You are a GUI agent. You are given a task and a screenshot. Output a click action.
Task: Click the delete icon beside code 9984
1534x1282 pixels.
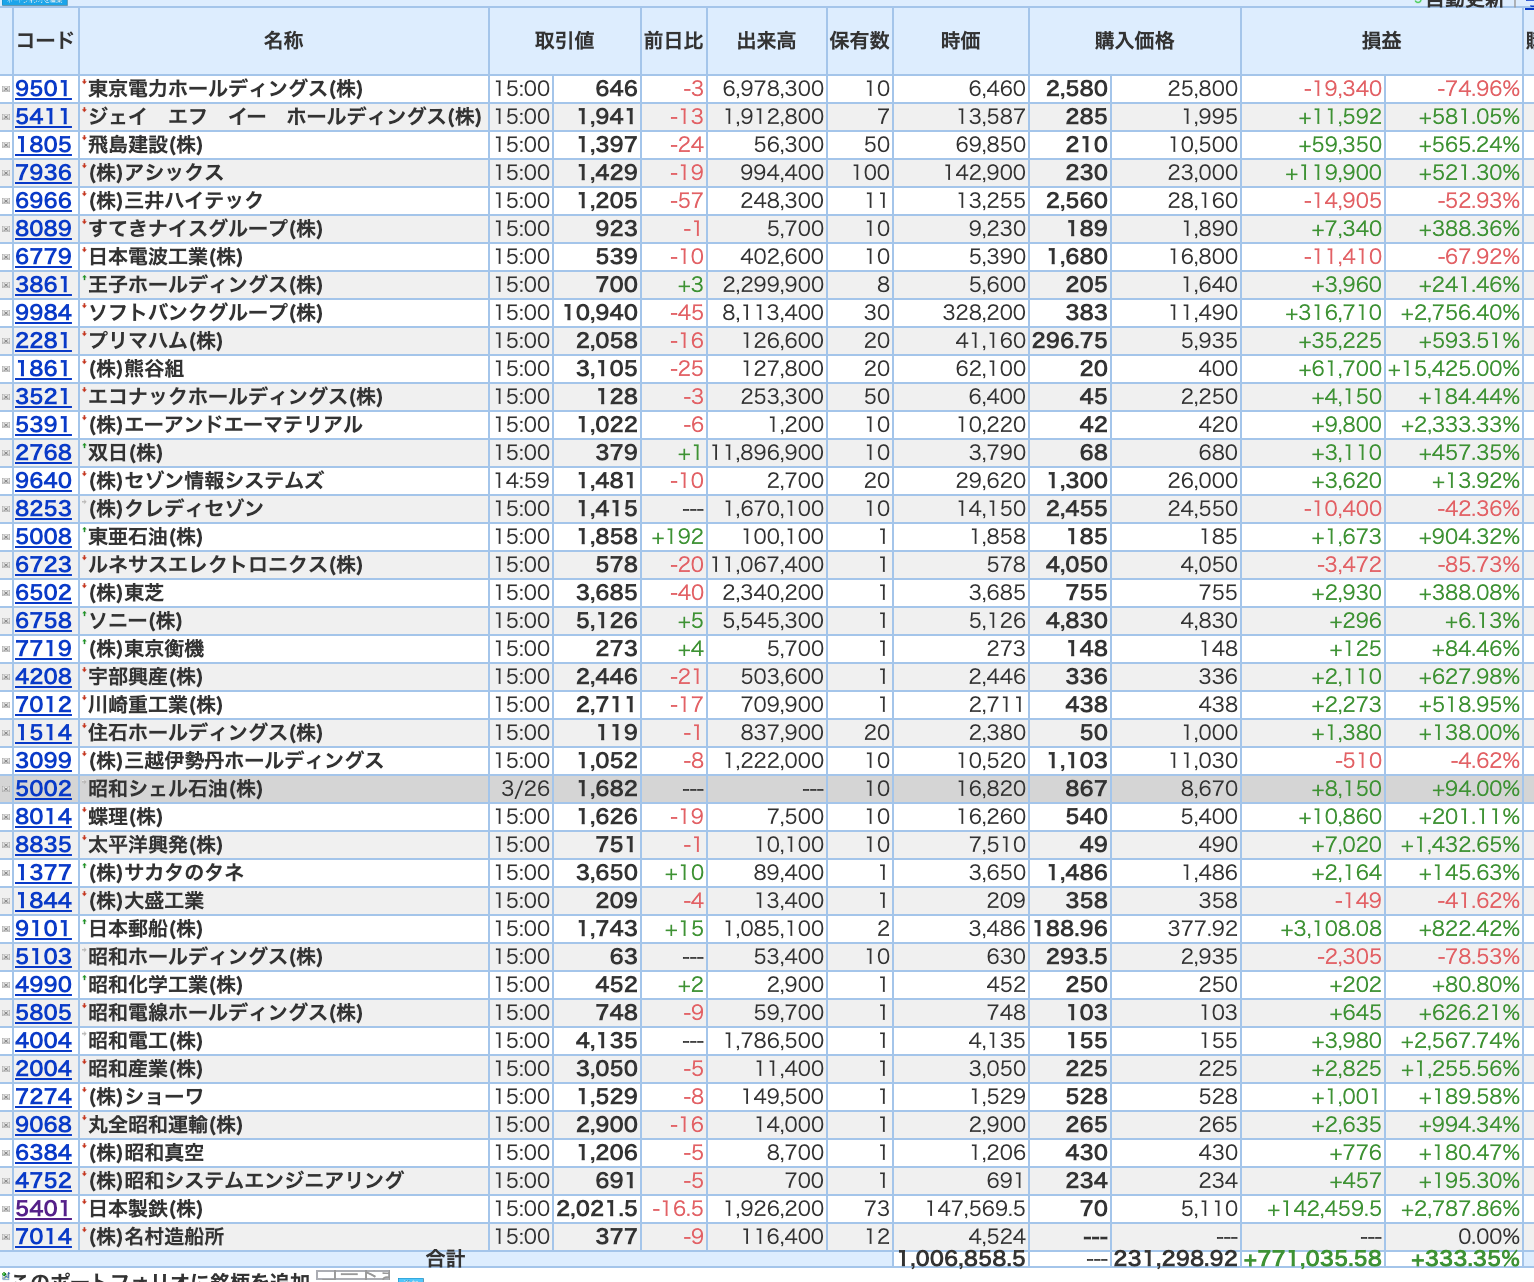click(x=6, y=314)
